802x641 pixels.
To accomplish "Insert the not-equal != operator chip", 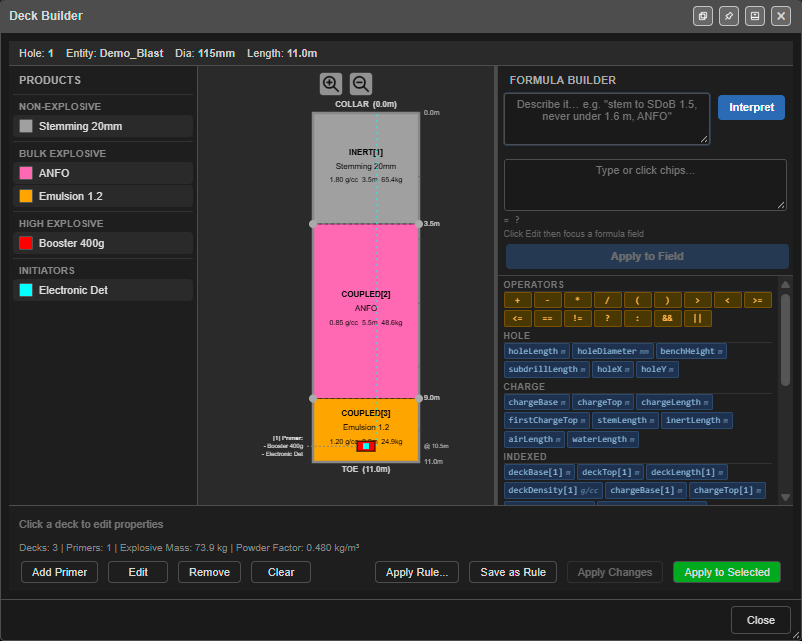I will point(577,318).
